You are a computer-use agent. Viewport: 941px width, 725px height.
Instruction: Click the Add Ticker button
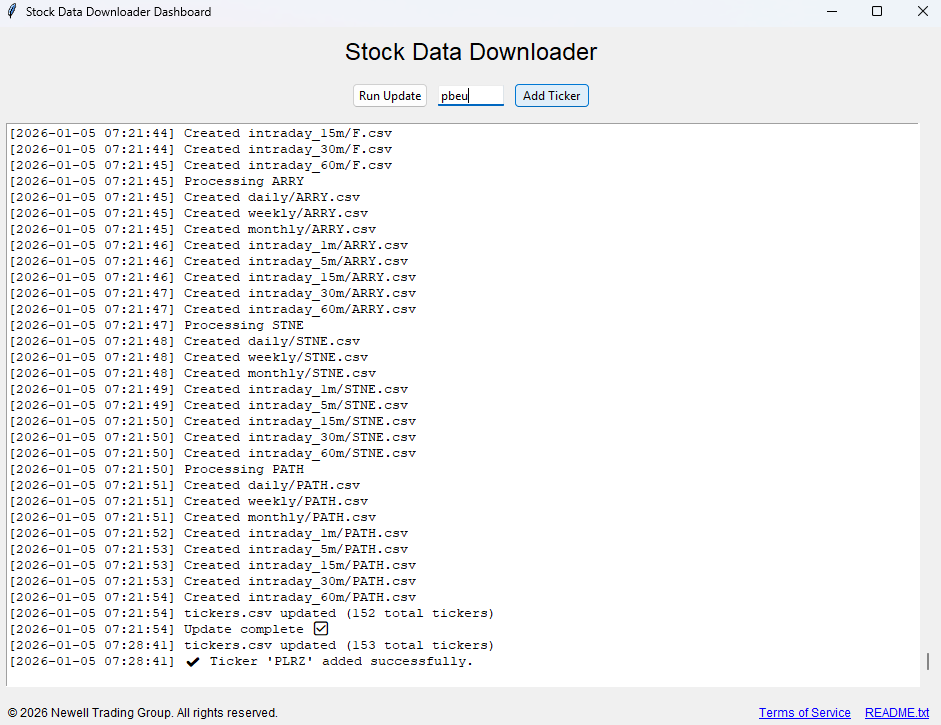click(552, 96)
